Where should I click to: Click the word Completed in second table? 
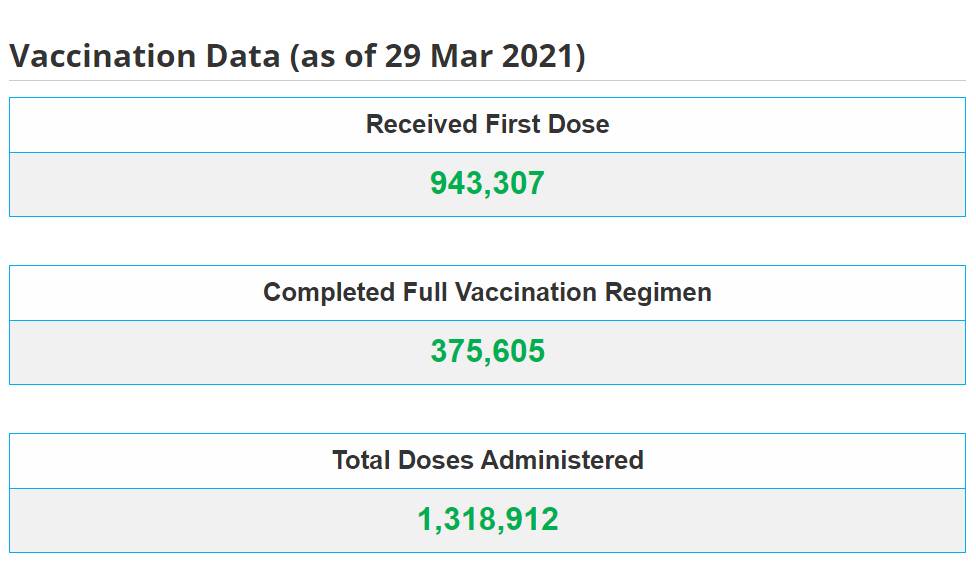[x=328, y=292]
